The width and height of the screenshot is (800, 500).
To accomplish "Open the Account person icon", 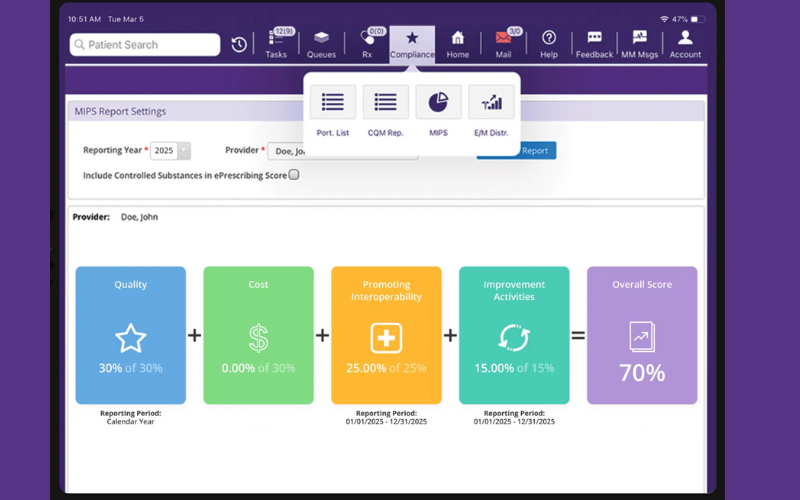I will pyautogui.click(x=685, y=44).
